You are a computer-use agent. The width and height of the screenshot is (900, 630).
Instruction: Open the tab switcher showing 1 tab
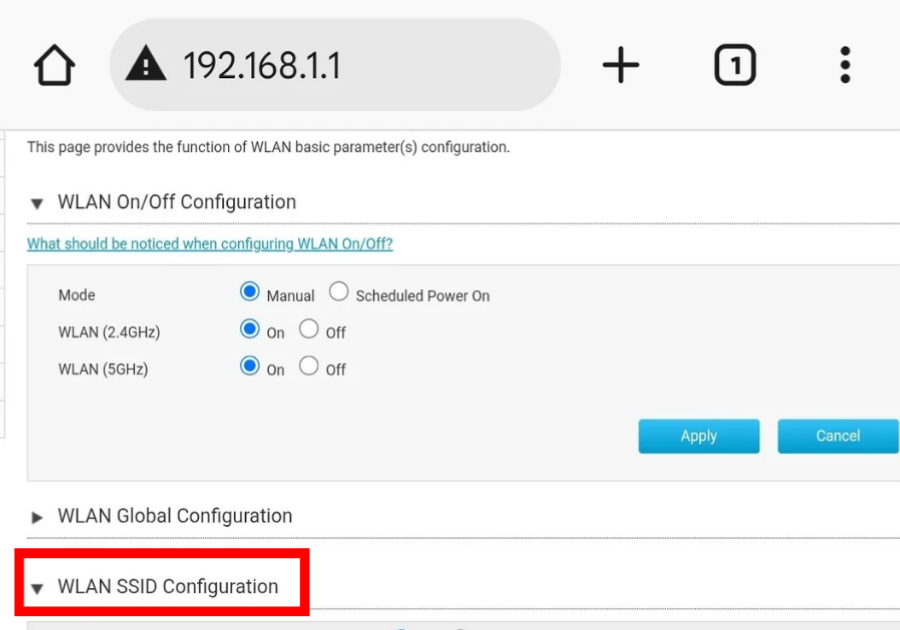(x=735, y=66)
